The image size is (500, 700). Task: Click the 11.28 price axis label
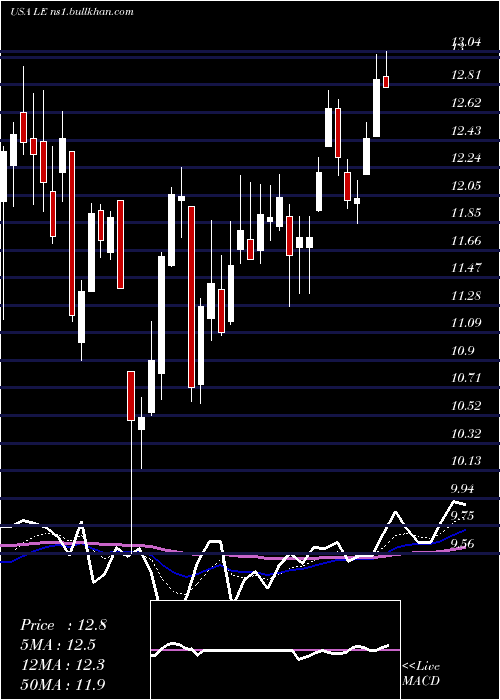tap(466, 296)
